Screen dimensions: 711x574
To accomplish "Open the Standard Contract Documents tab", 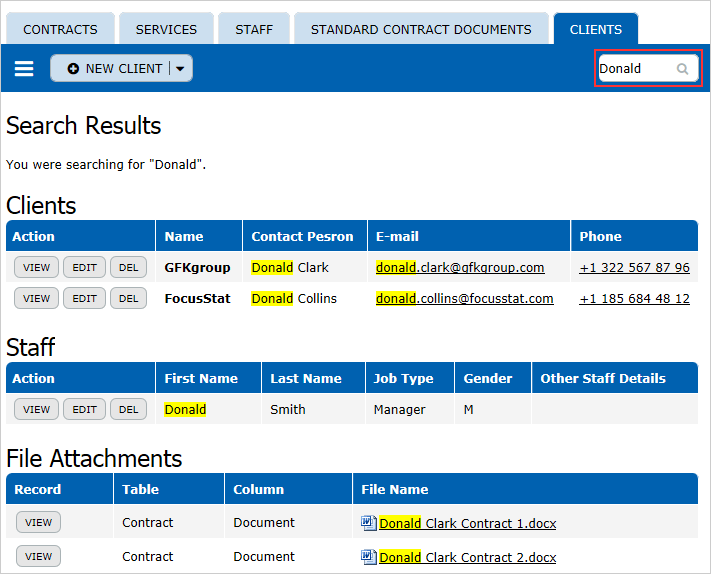I will coord(421,29).
